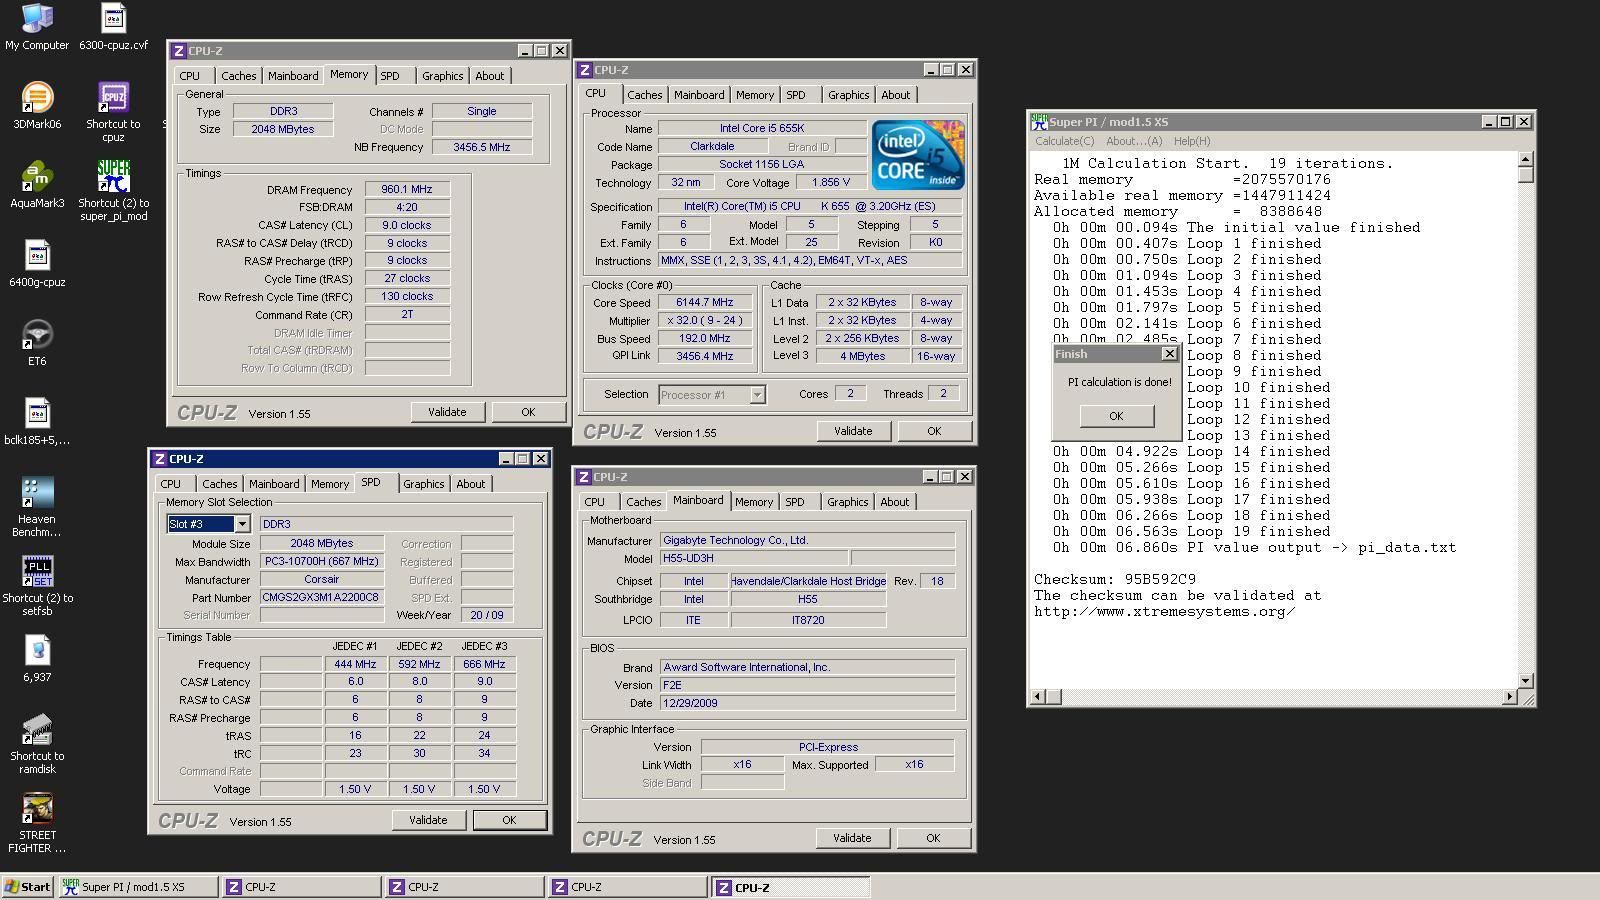This screenshot has height=900, width=1600.
Task: Open the My Computer desktop icon
Action: coord(37,20)
